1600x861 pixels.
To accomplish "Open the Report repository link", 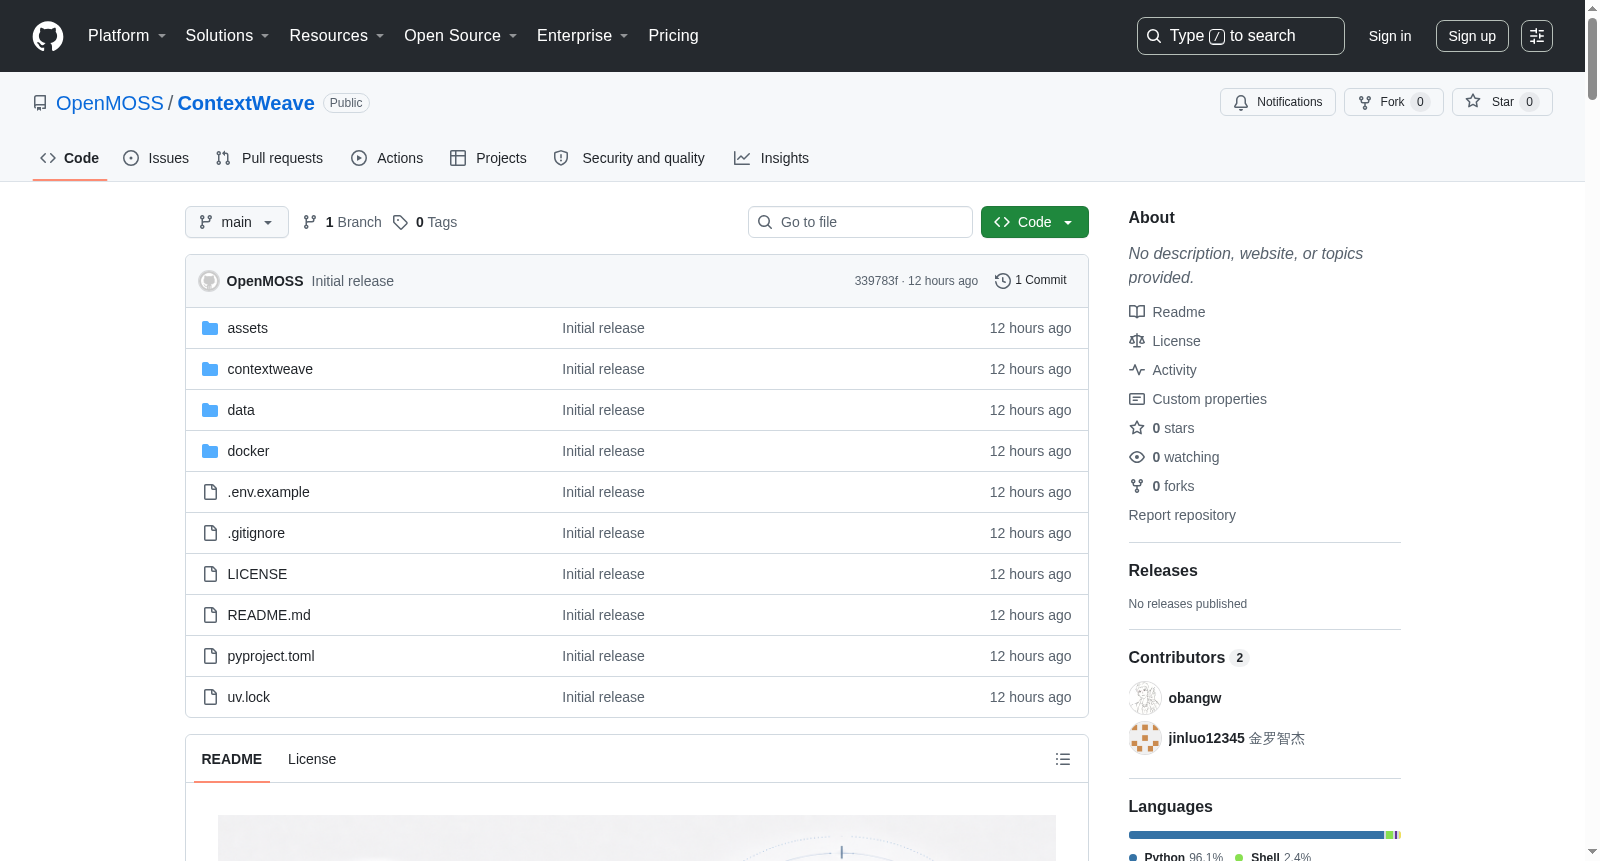I will pyautogui.click(x=1182, y=515).
